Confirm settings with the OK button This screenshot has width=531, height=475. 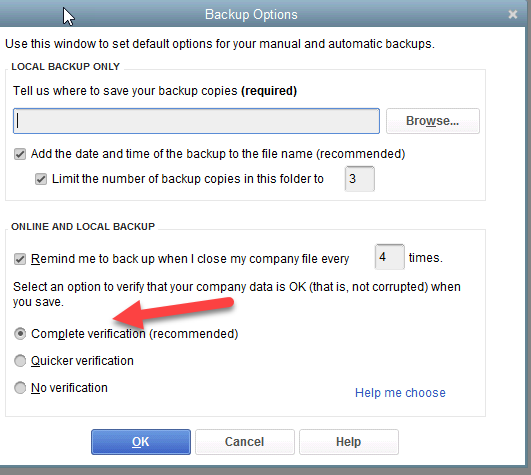[141, 442]
